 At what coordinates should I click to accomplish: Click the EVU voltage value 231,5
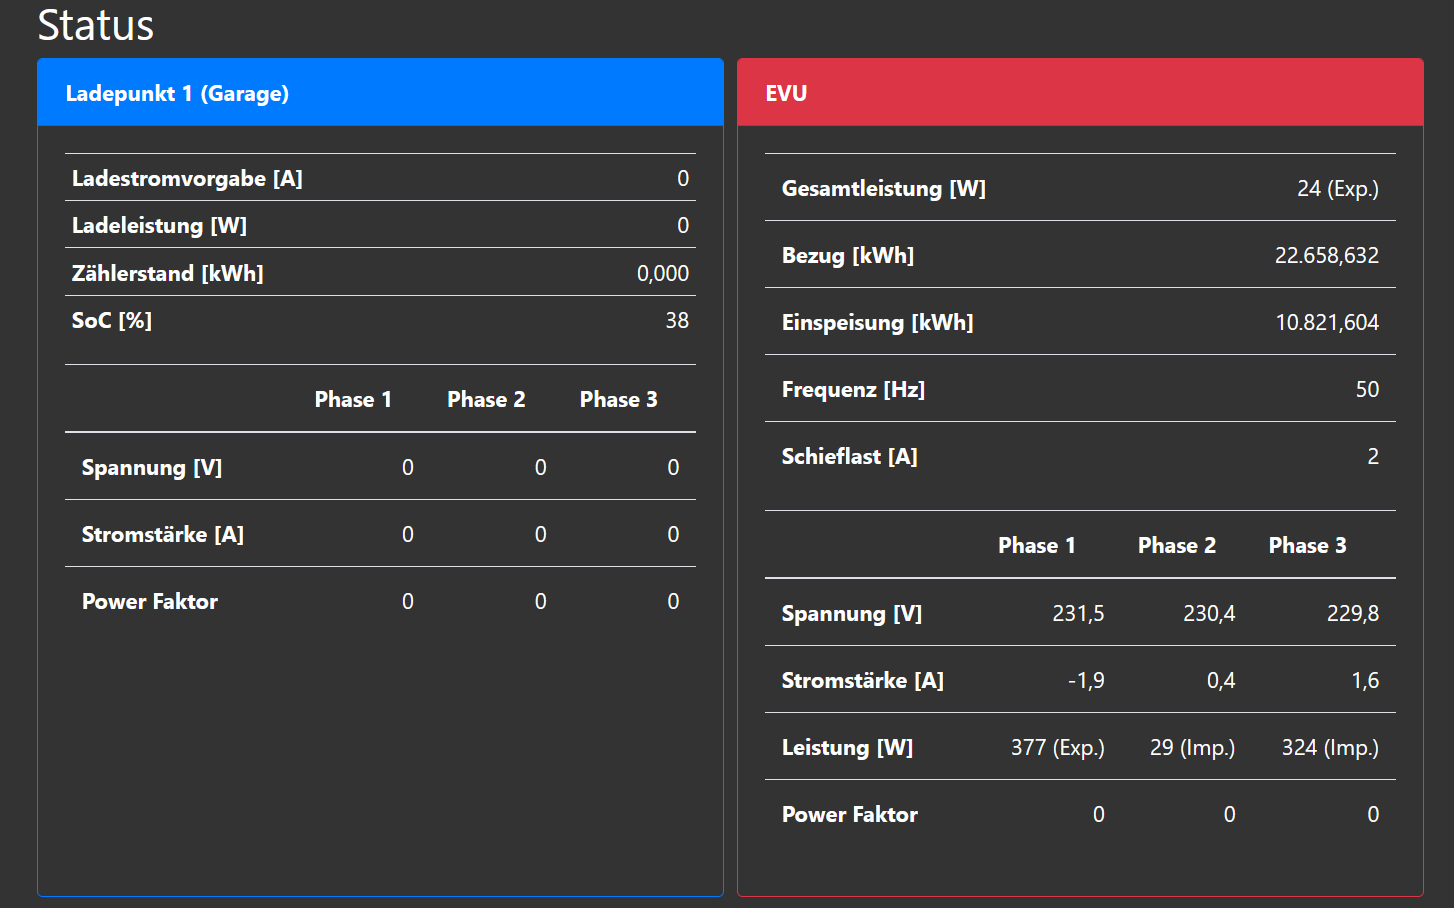click(x=1078, y=613)
